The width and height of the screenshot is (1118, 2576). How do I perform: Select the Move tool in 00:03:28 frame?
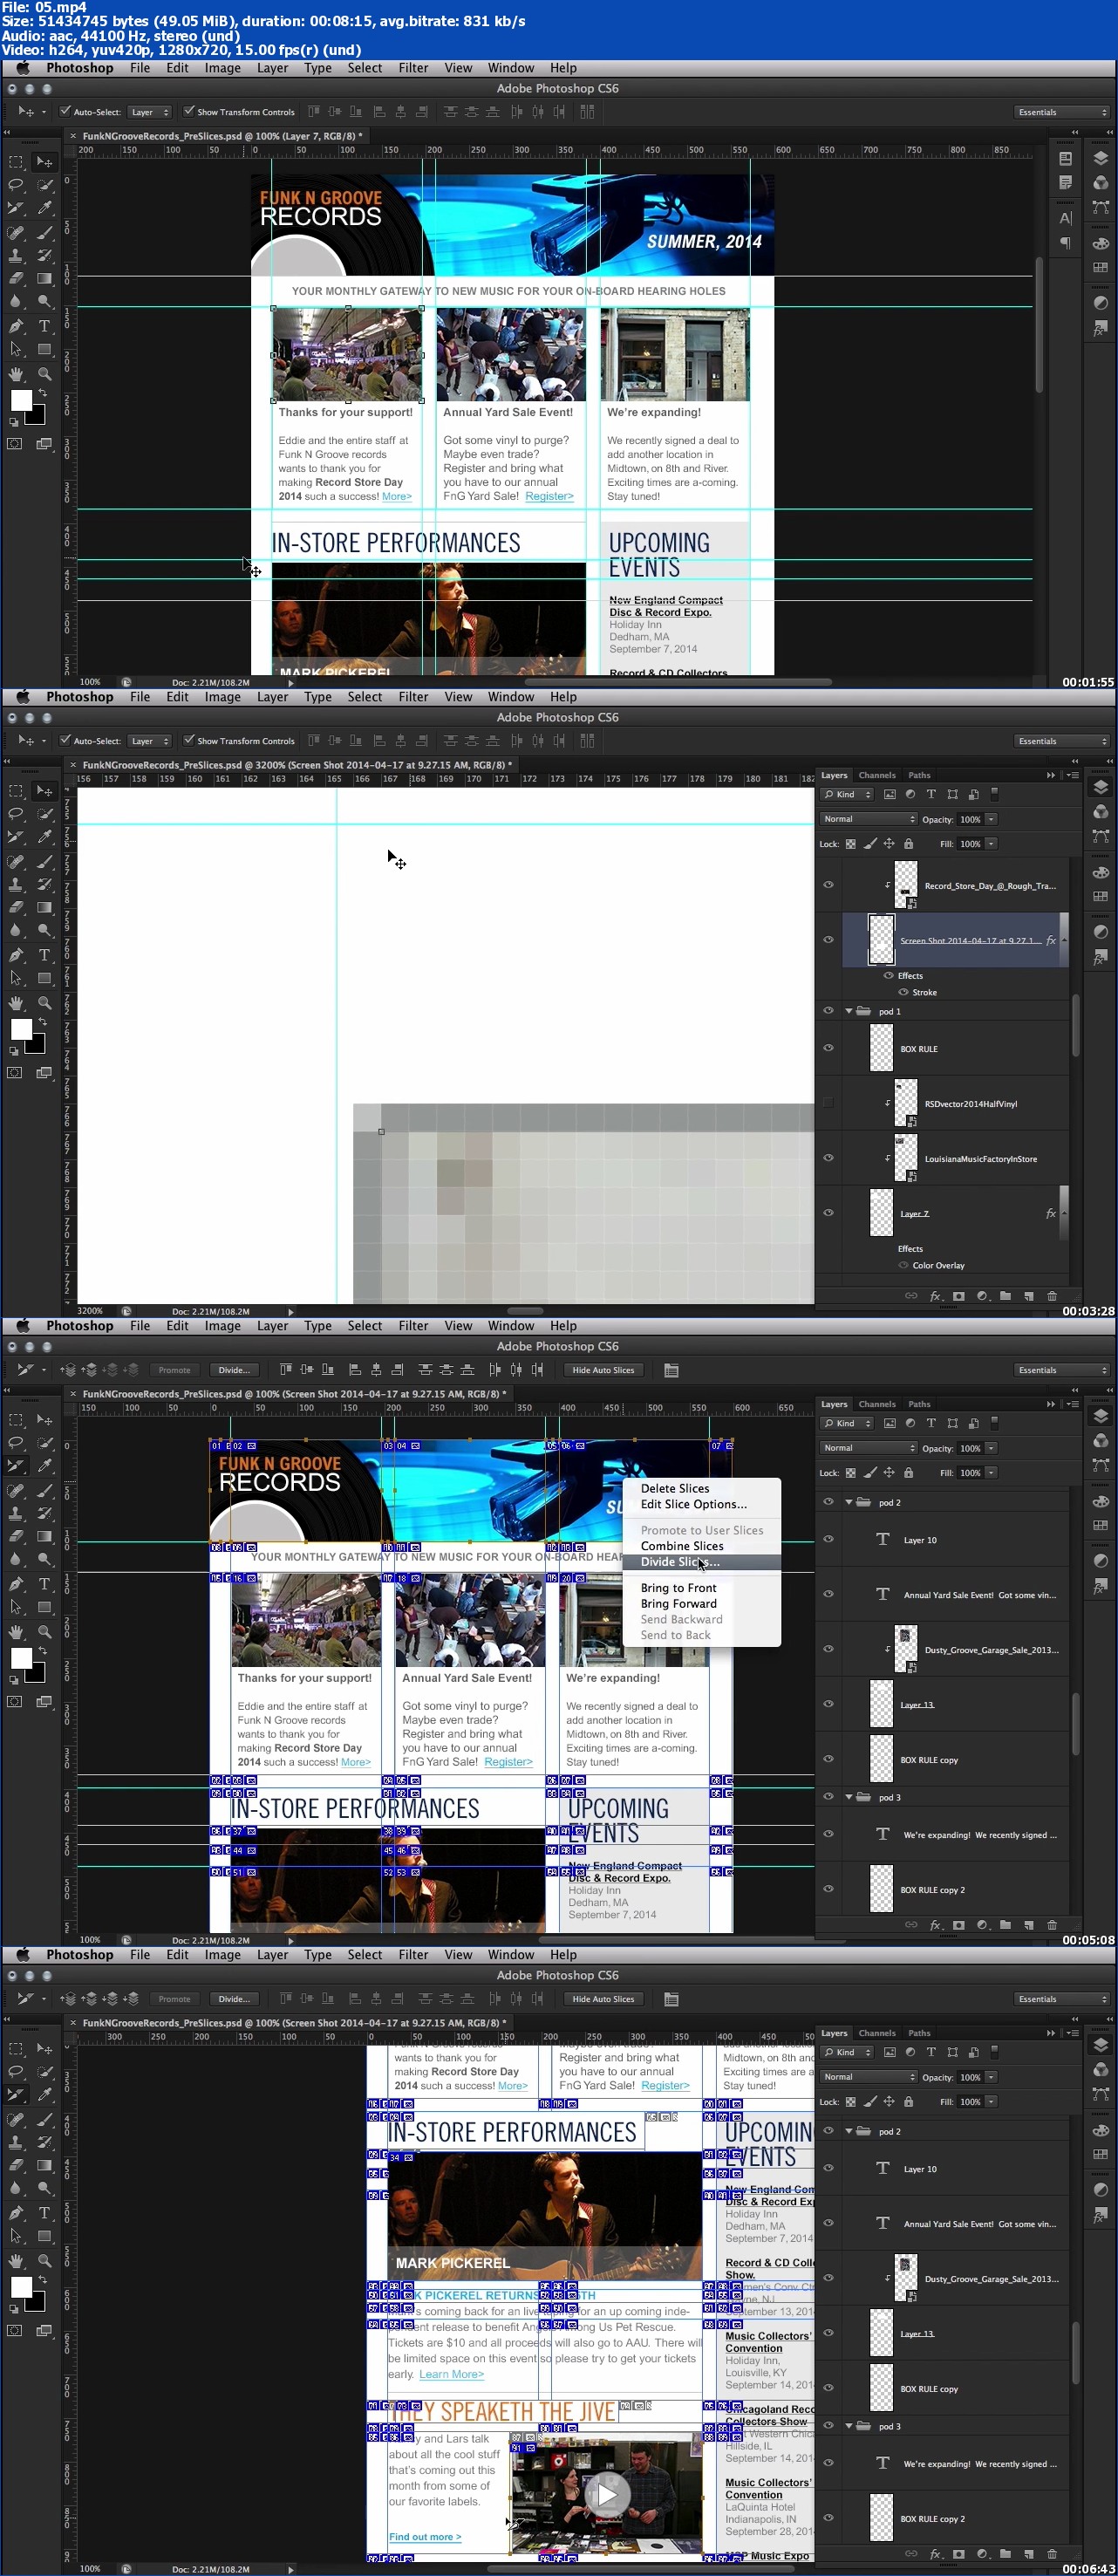[x=45, y=791]
